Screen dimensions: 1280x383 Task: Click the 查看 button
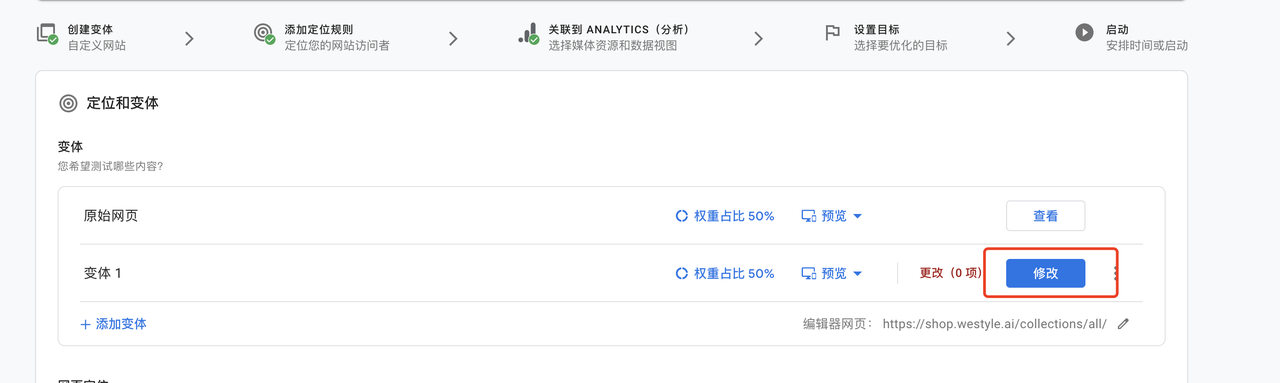1045,216
